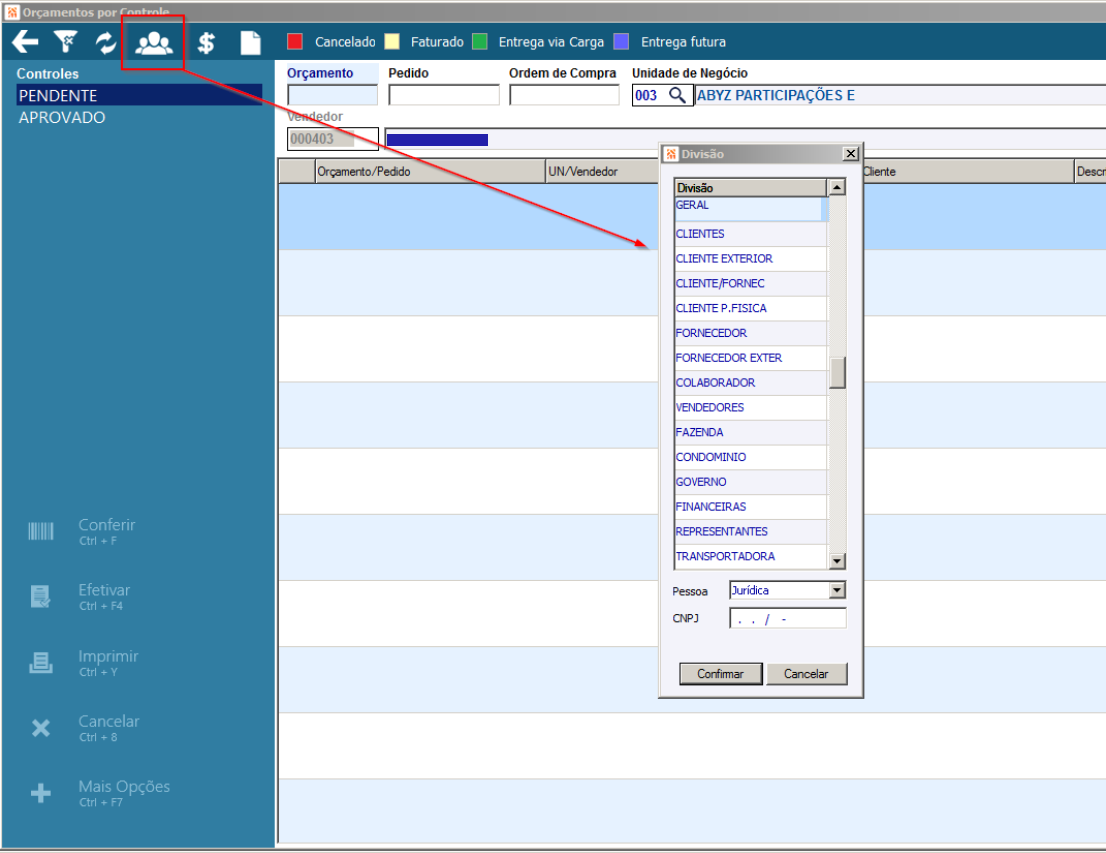
Task: Select GOVERNO division
Action: click(750, 482)
